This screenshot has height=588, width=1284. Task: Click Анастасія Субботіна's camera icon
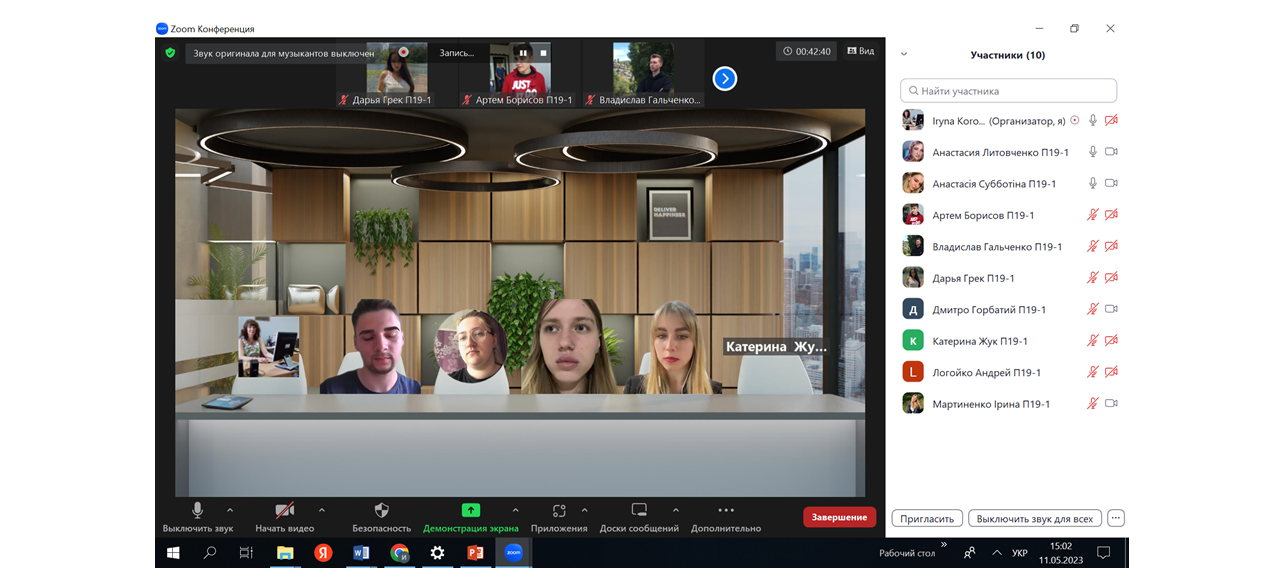1111,183
